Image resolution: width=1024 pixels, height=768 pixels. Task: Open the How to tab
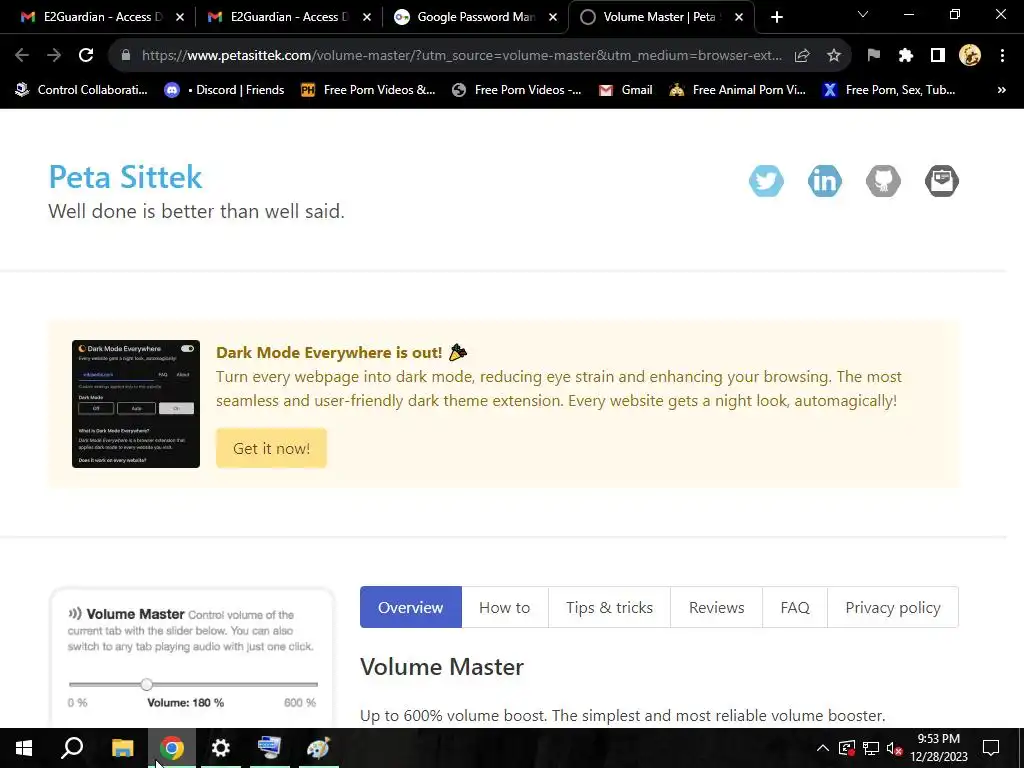[505, 607]
